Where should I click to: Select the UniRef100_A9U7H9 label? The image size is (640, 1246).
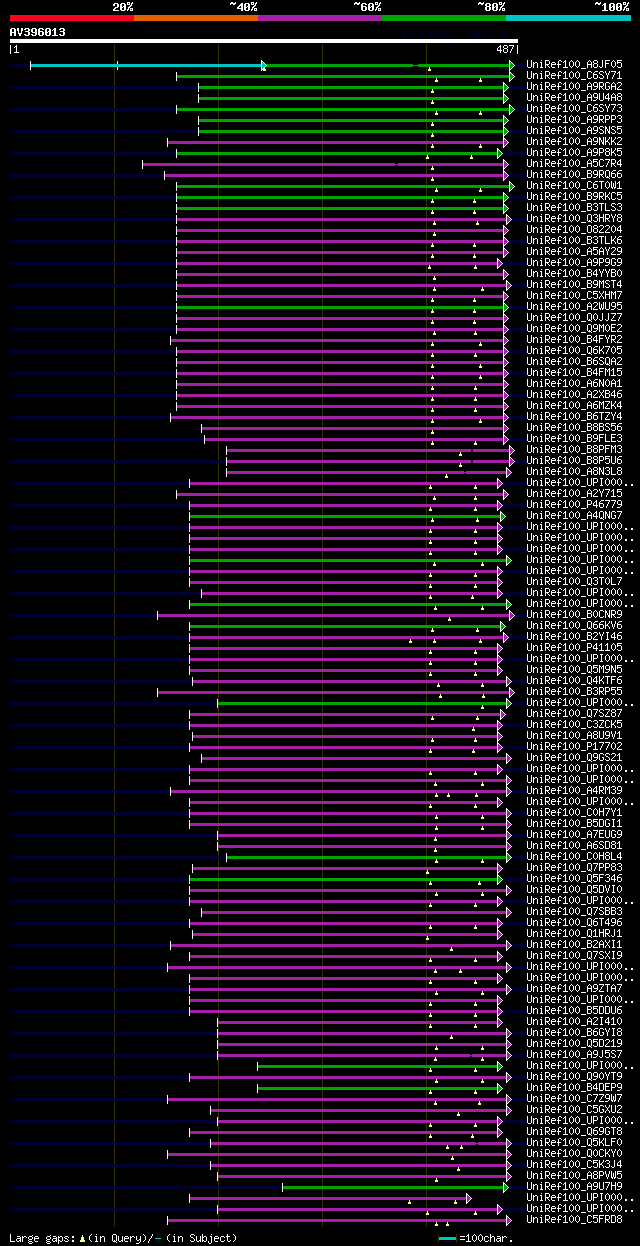(x=575, y=1187)
